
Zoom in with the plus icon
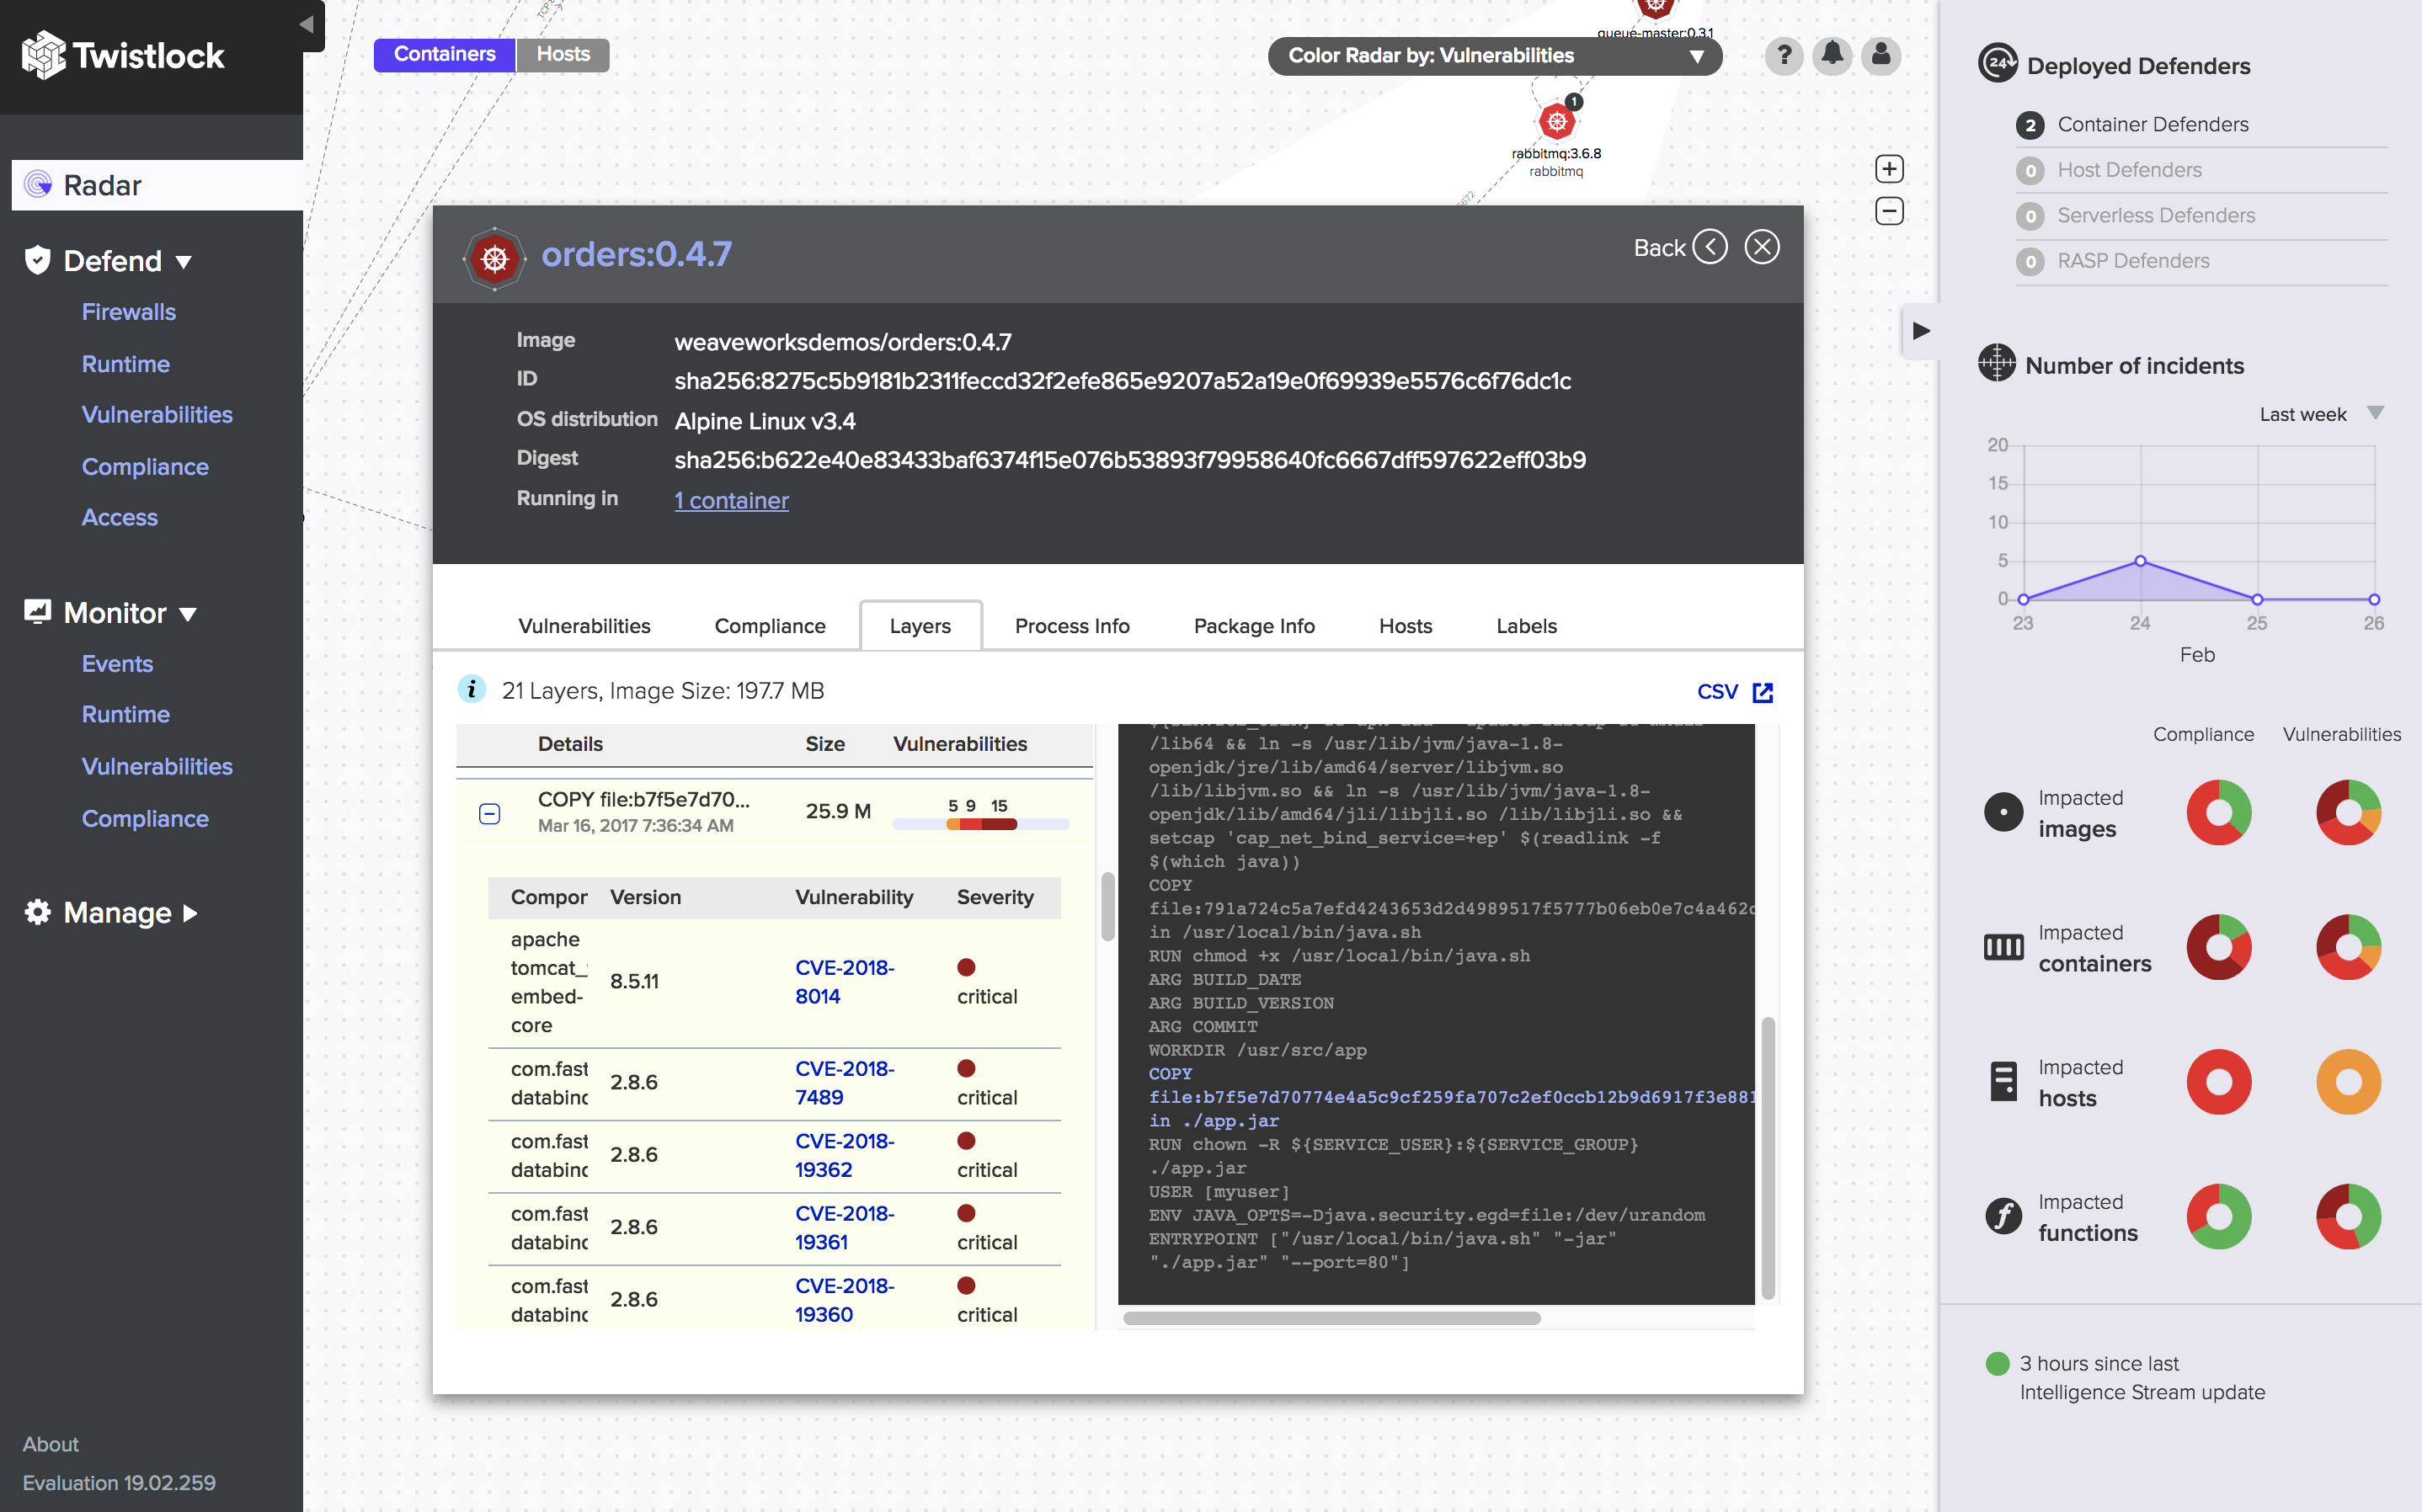1888,169
